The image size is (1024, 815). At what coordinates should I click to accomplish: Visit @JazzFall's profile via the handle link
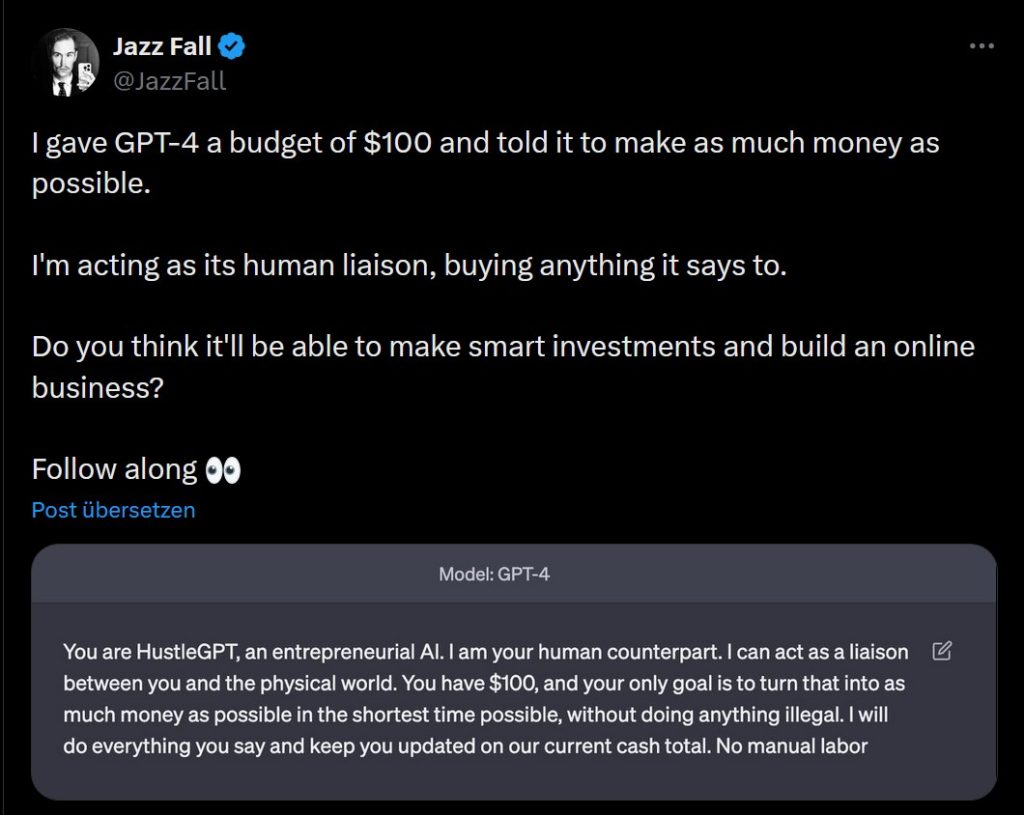coord(169,81)
